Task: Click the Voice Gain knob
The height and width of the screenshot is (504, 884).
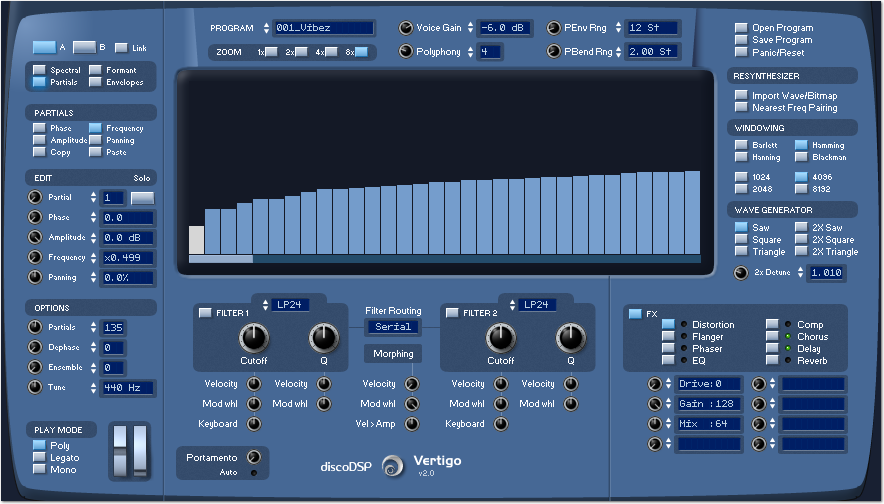Action: pos(406,28)
